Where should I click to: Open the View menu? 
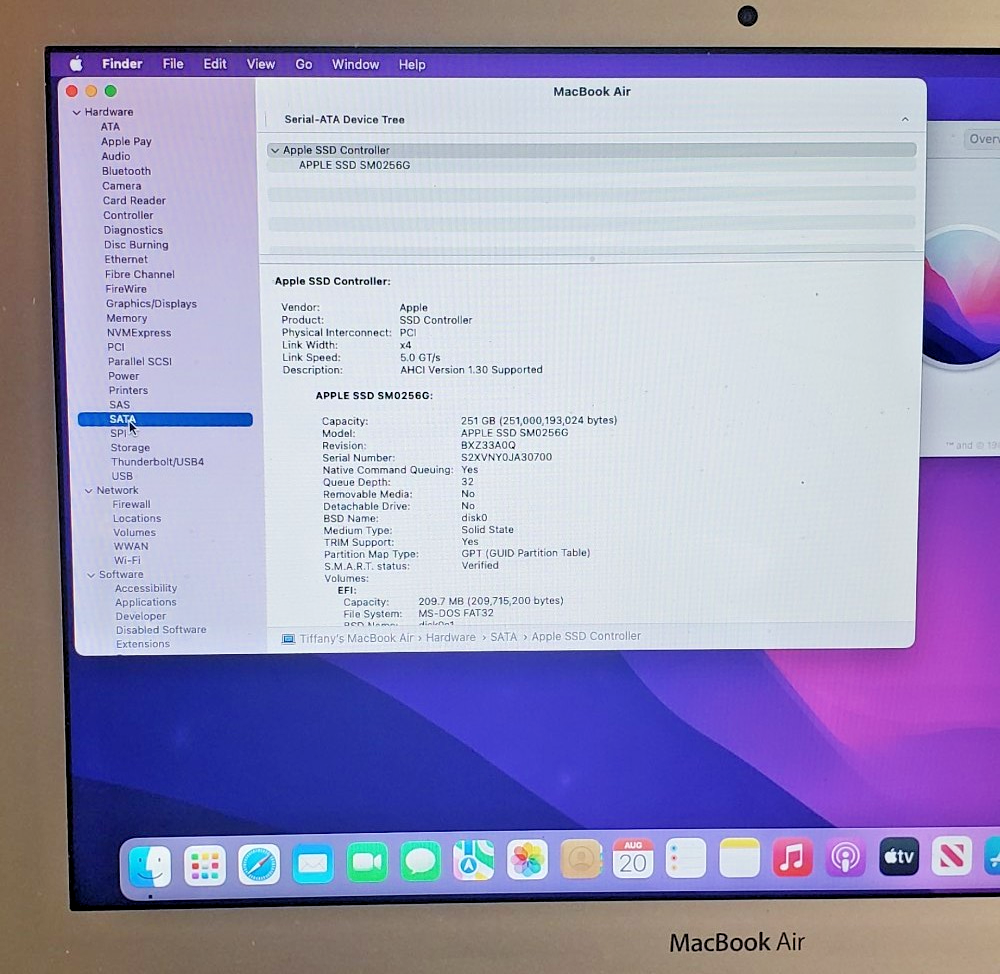click(x=261, y=64)
